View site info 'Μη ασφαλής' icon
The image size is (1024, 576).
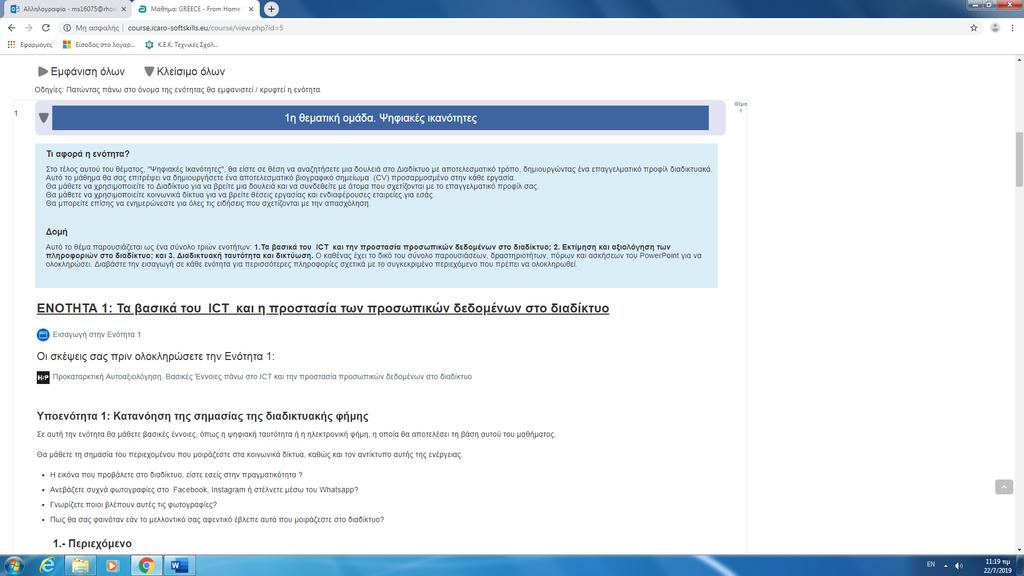(x=67, y=28)
